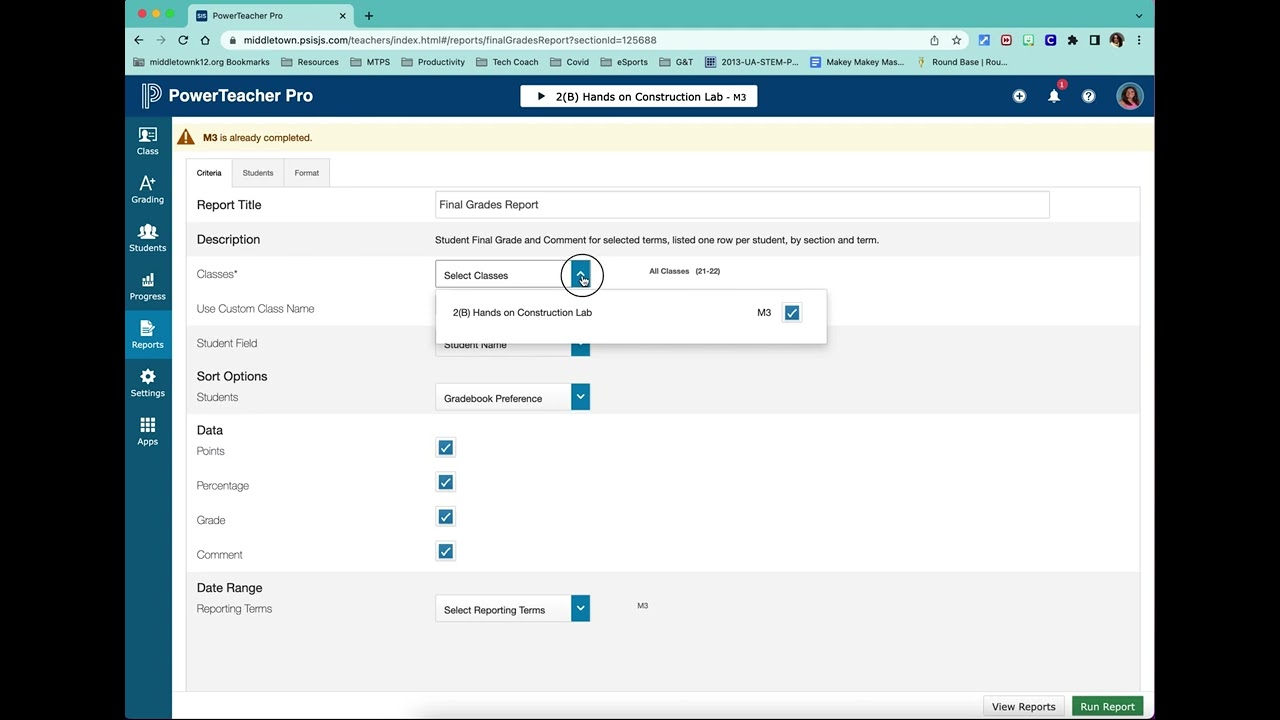Viewport: 1280px width, 720px height.
Task: Open the MTPS bookmark folder
Action: coord(370,62)
